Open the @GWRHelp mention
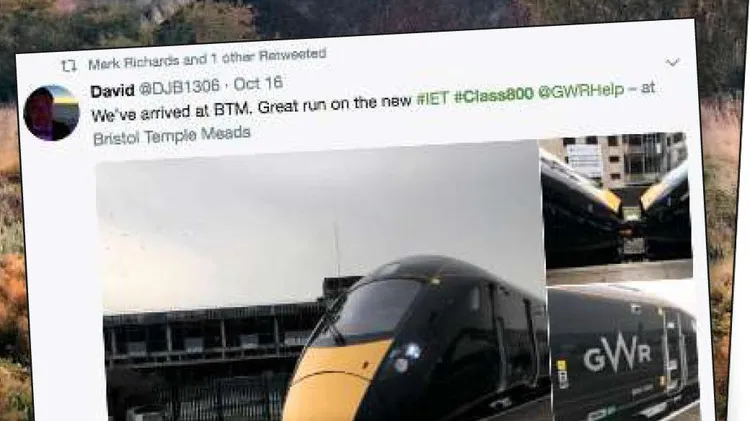Image resolution: width=750 pixels, height=421 pixels. pyautogui.click(x=581, y=91)
